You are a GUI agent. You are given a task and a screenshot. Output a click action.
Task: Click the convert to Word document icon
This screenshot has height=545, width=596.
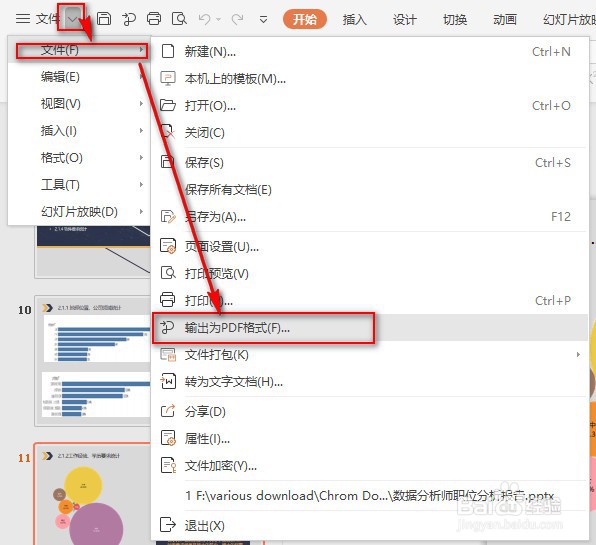coord(168,381)
